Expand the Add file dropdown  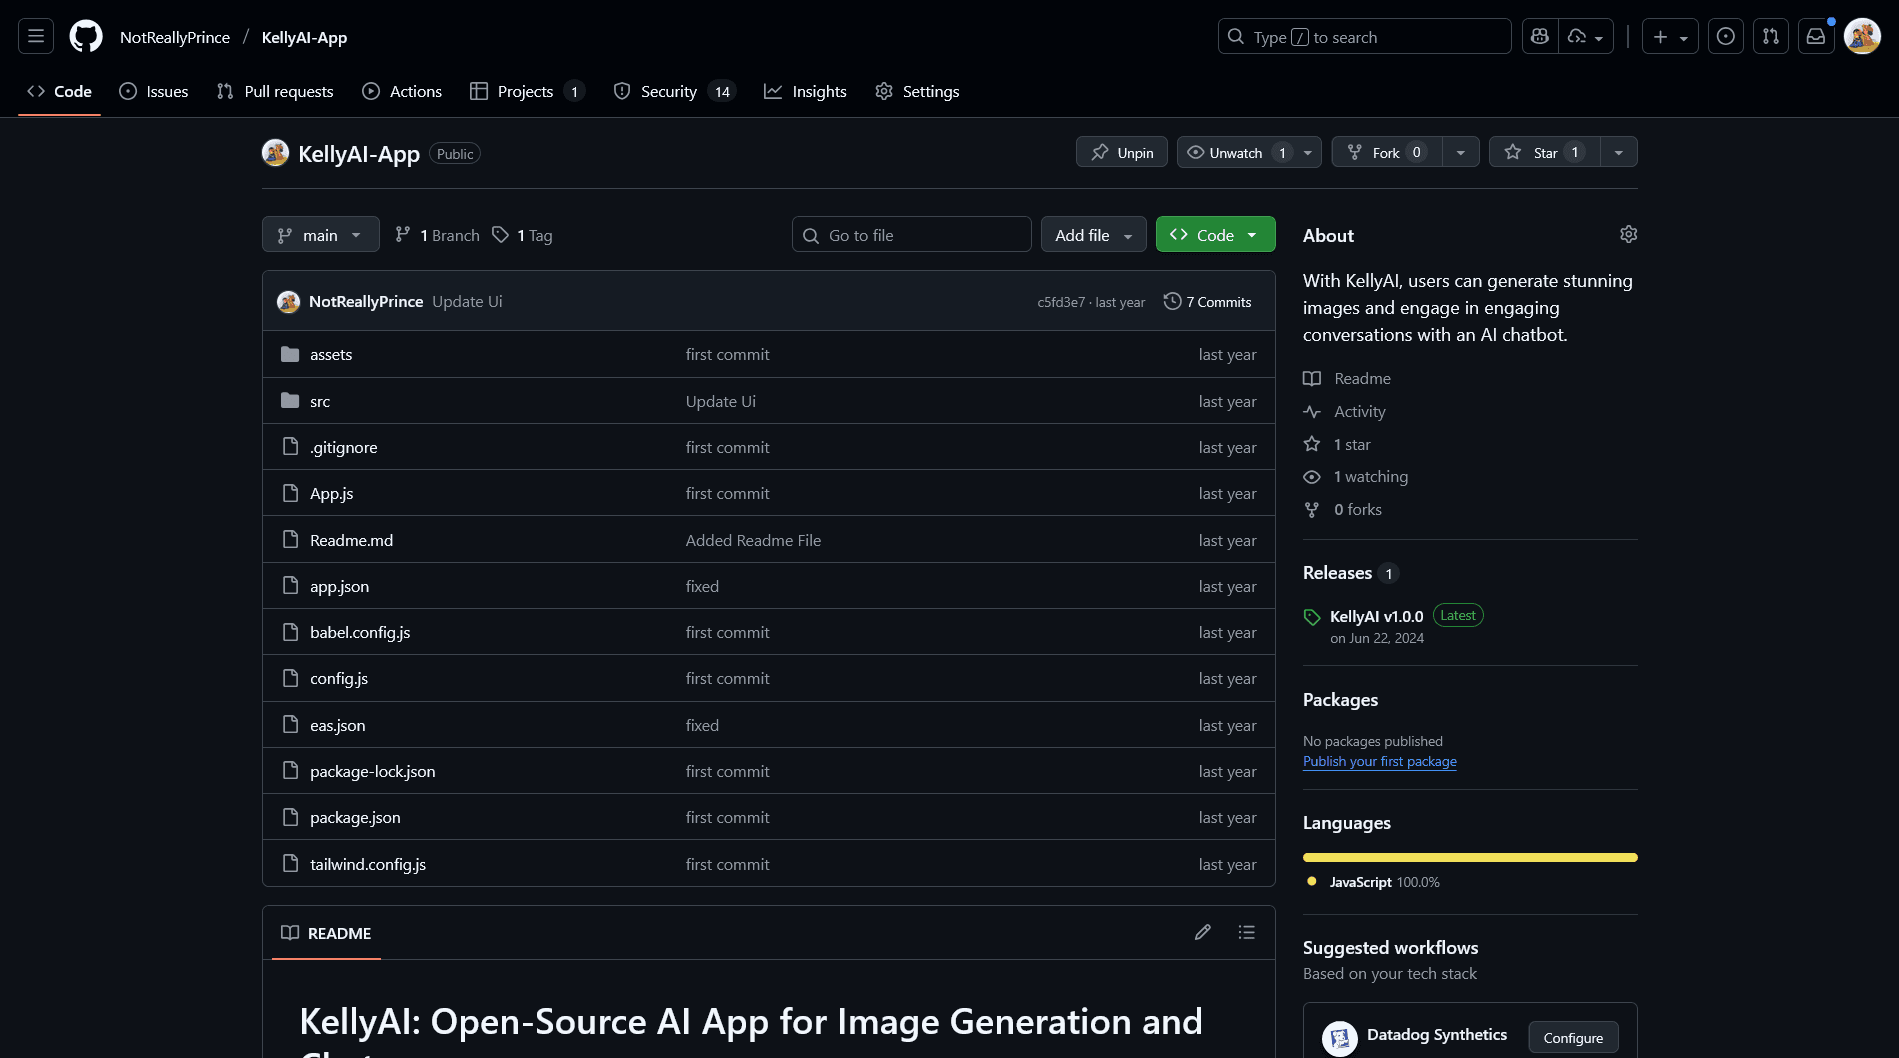pos(1093,235)
